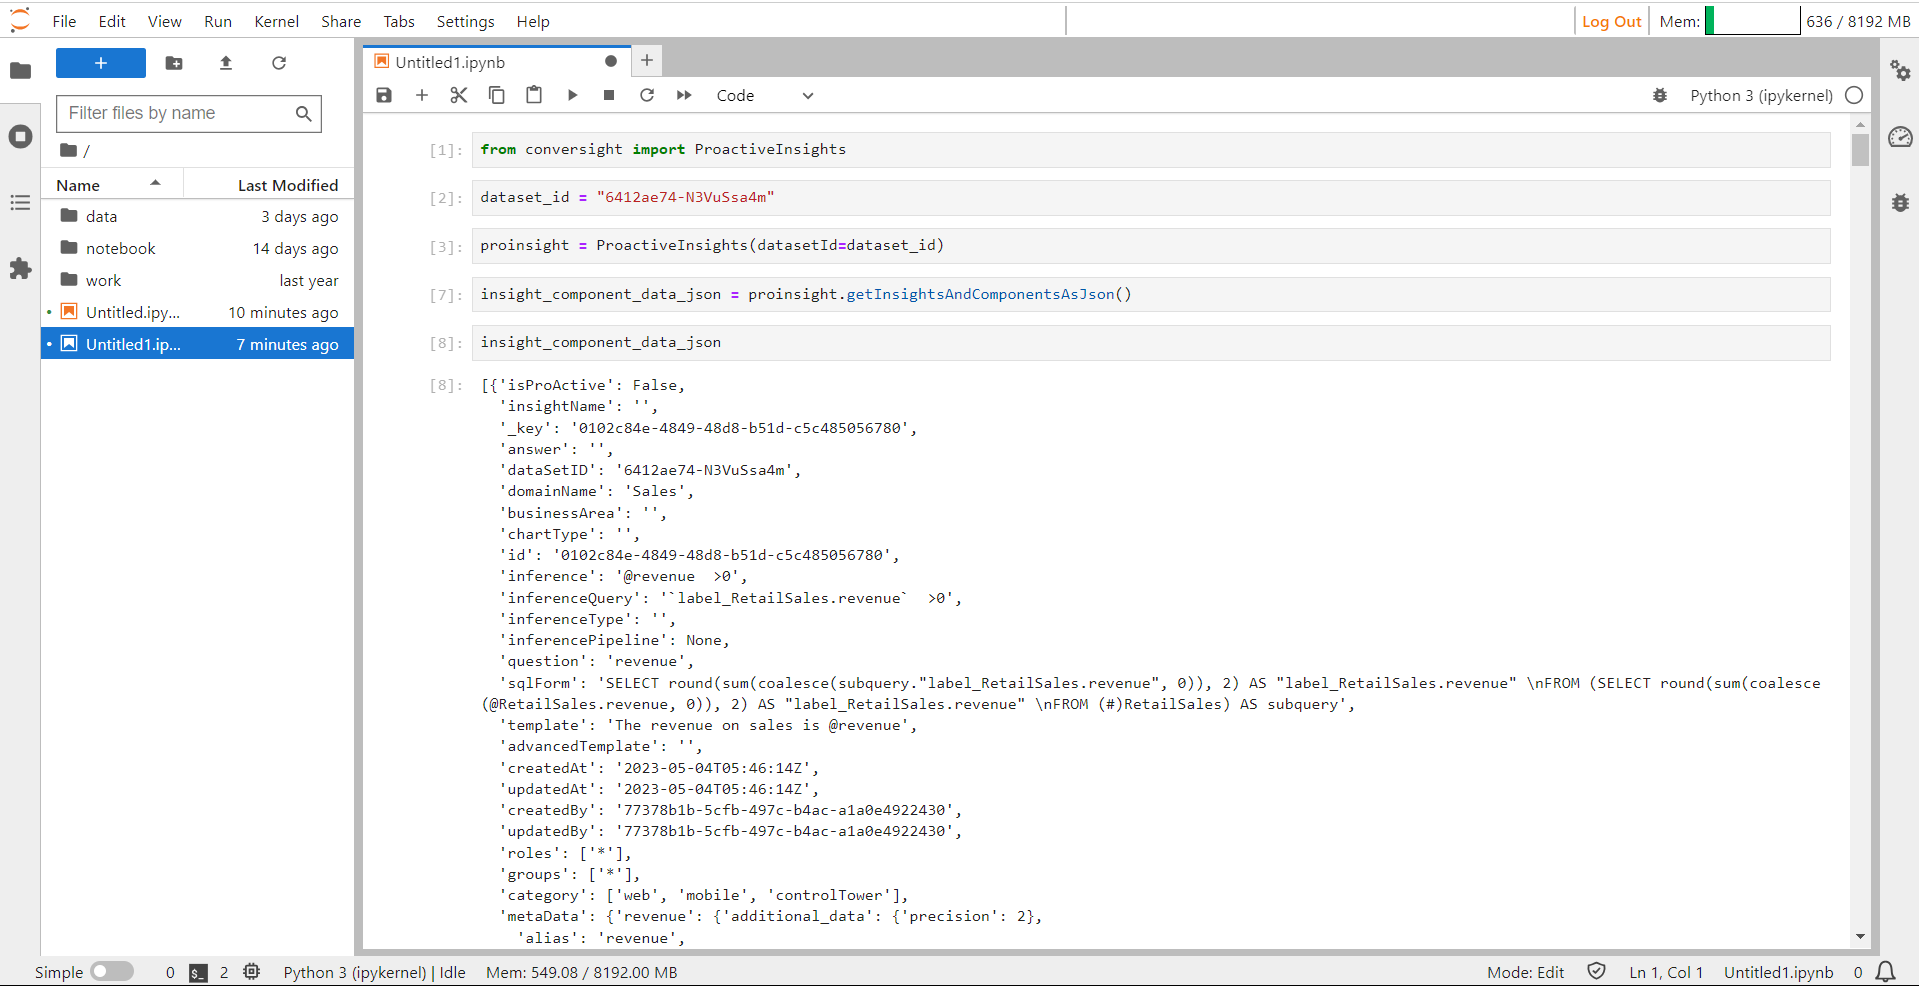This screenshot has height=986, width=1919.
Task: Sort files by Last Modified header
Action: (269, 185)
